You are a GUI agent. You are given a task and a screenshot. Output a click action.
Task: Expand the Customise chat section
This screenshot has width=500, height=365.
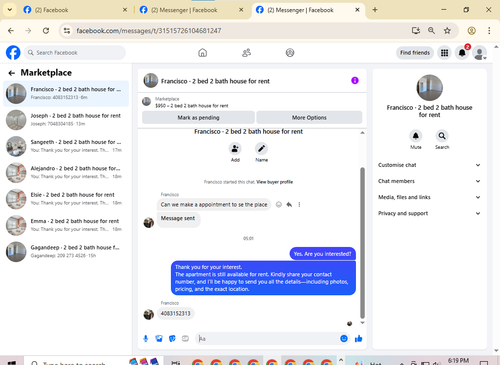pyautogui.click(x=429, y=165)
